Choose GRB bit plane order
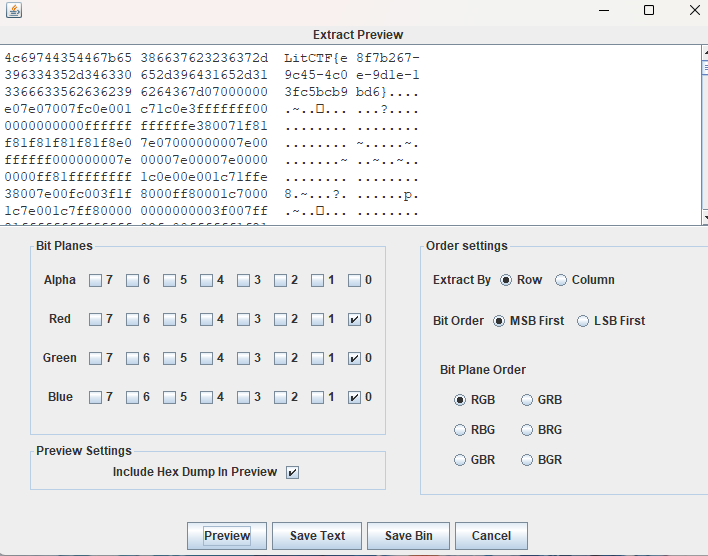 (528, 400)
